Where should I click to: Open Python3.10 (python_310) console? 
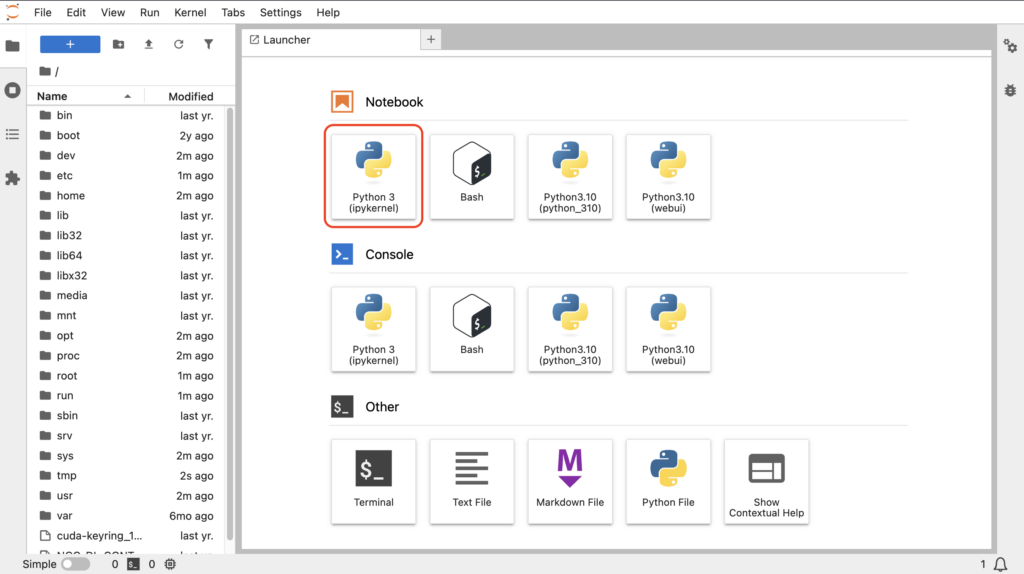[570, 329]
